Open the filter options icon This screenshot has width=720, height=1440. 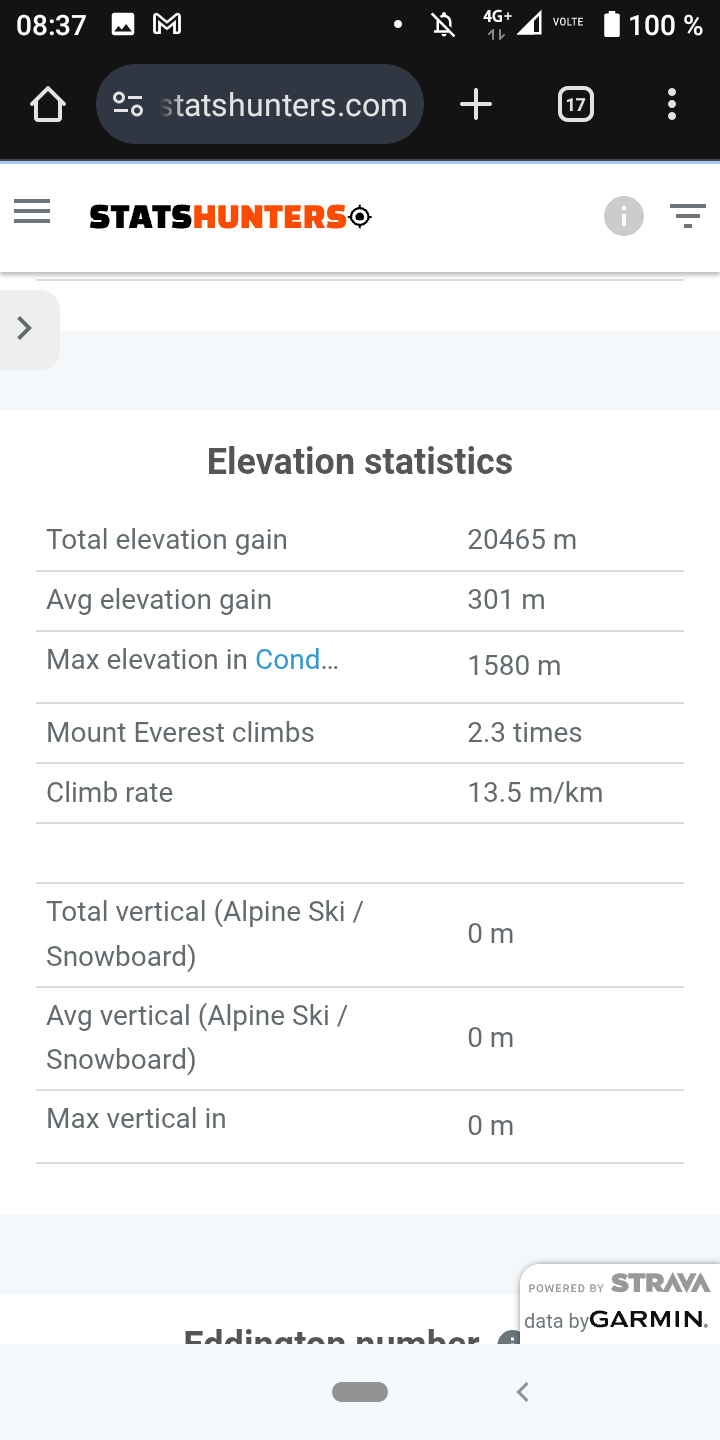click(687, 216)
